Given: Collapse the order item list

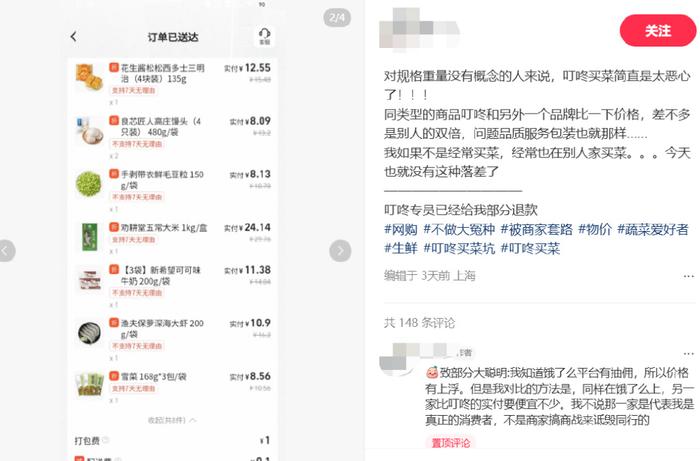Looking at the screenshot, I should pyautogui.click(x=173, y=420).
